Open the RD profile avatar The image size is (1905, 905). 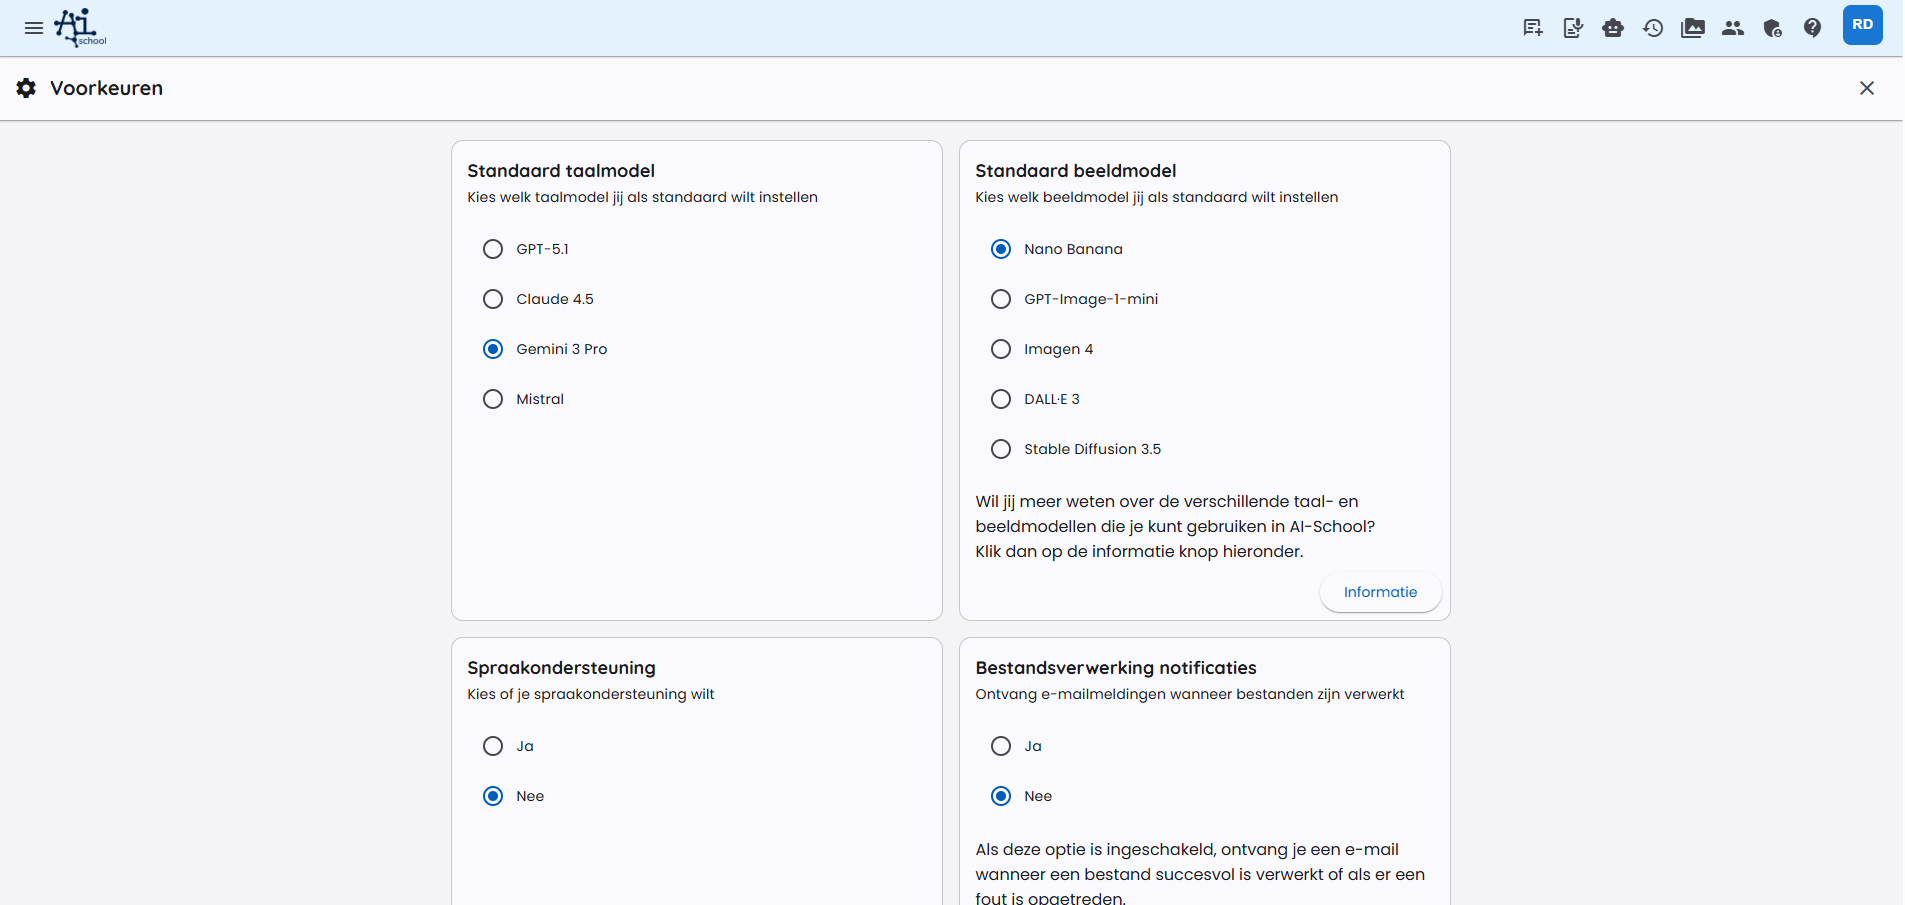[1864, 24]
